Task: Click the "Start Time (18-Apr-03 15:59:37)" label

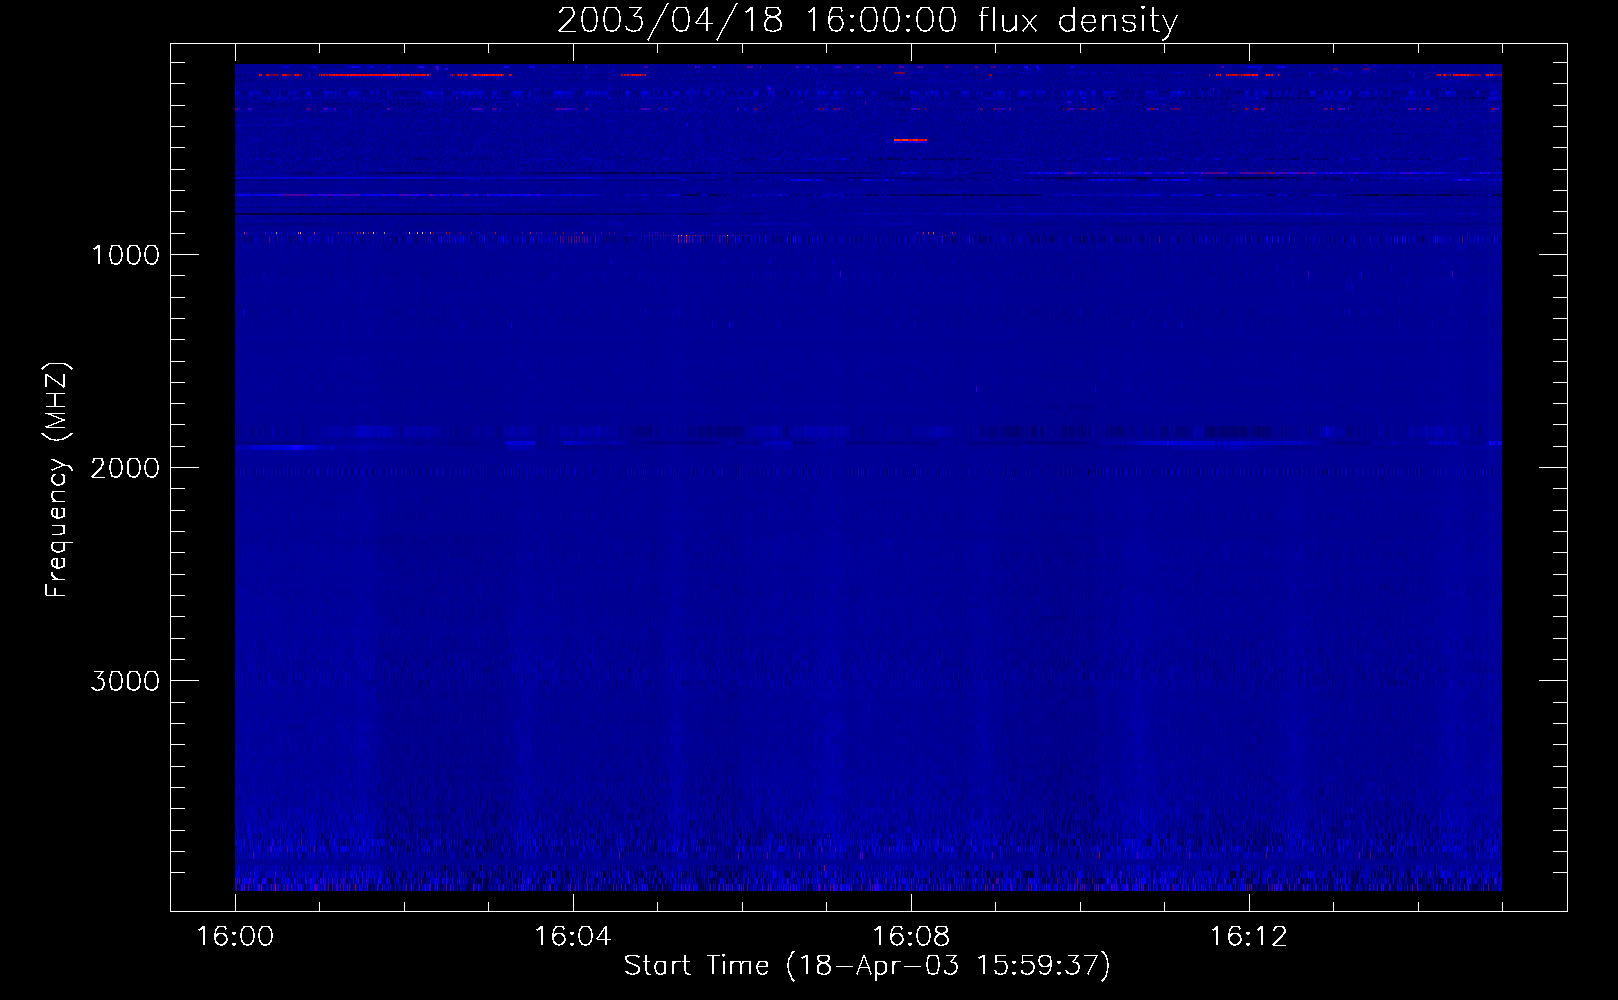Action: click(867, 966)
